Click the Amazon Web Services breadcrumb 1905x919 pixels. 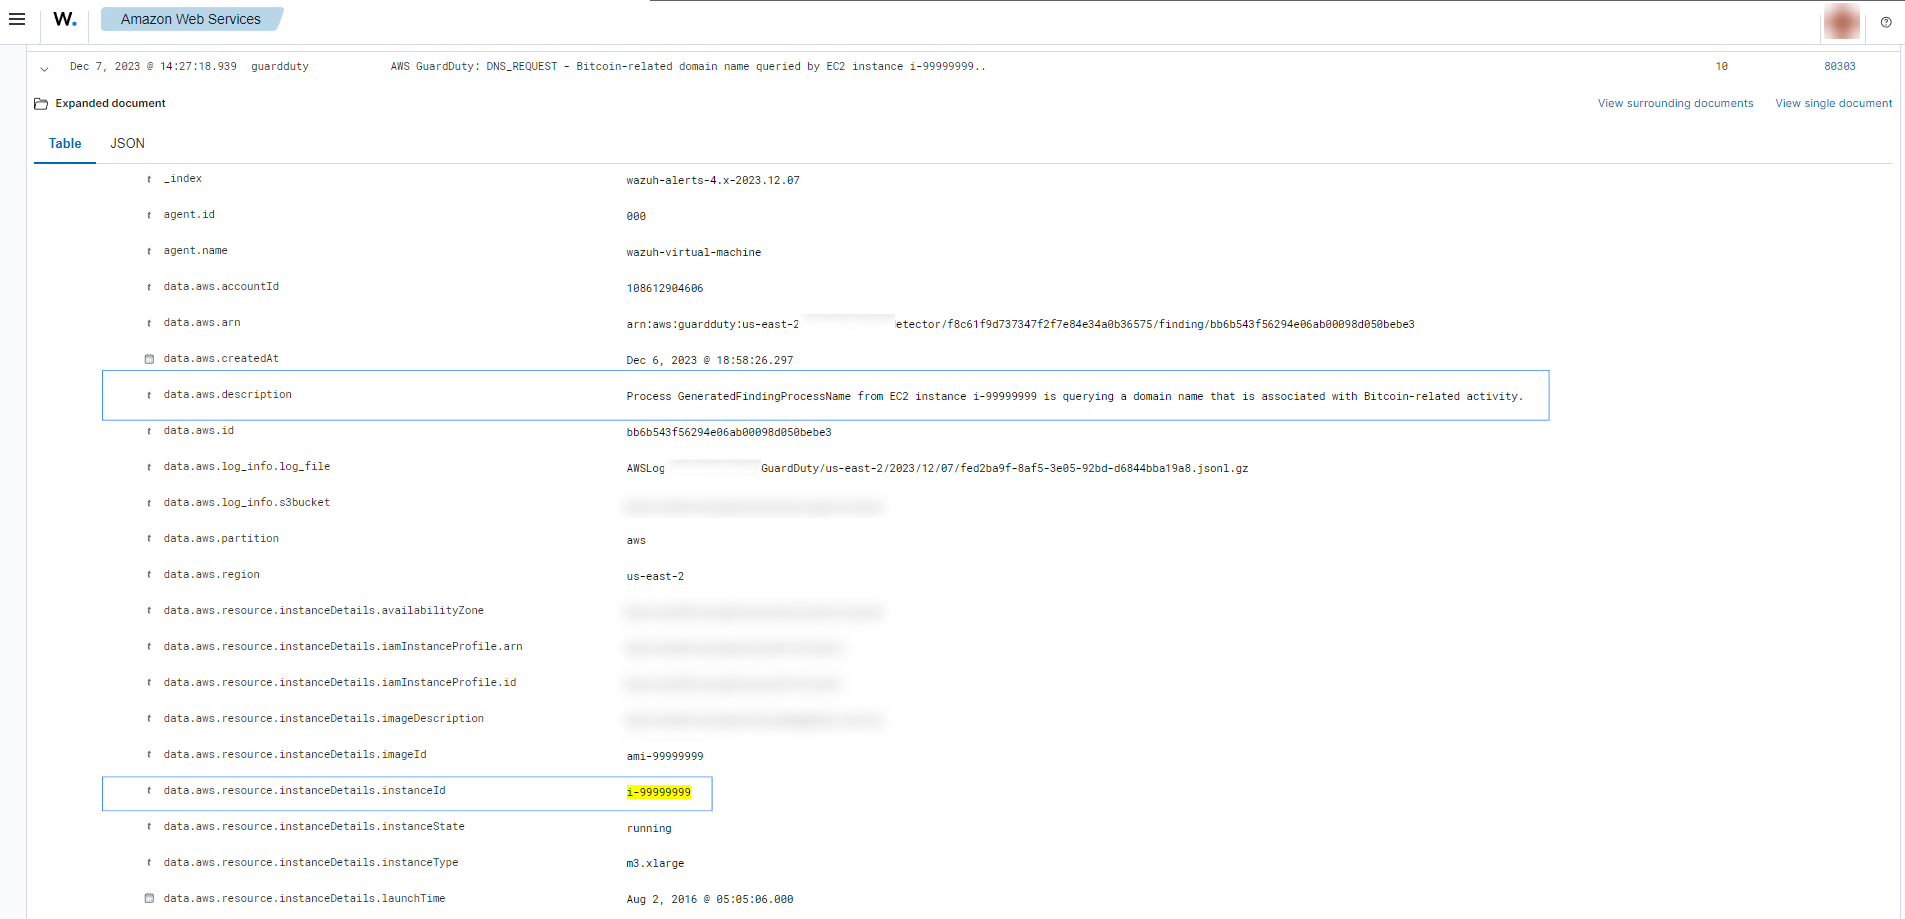point(191,19)
